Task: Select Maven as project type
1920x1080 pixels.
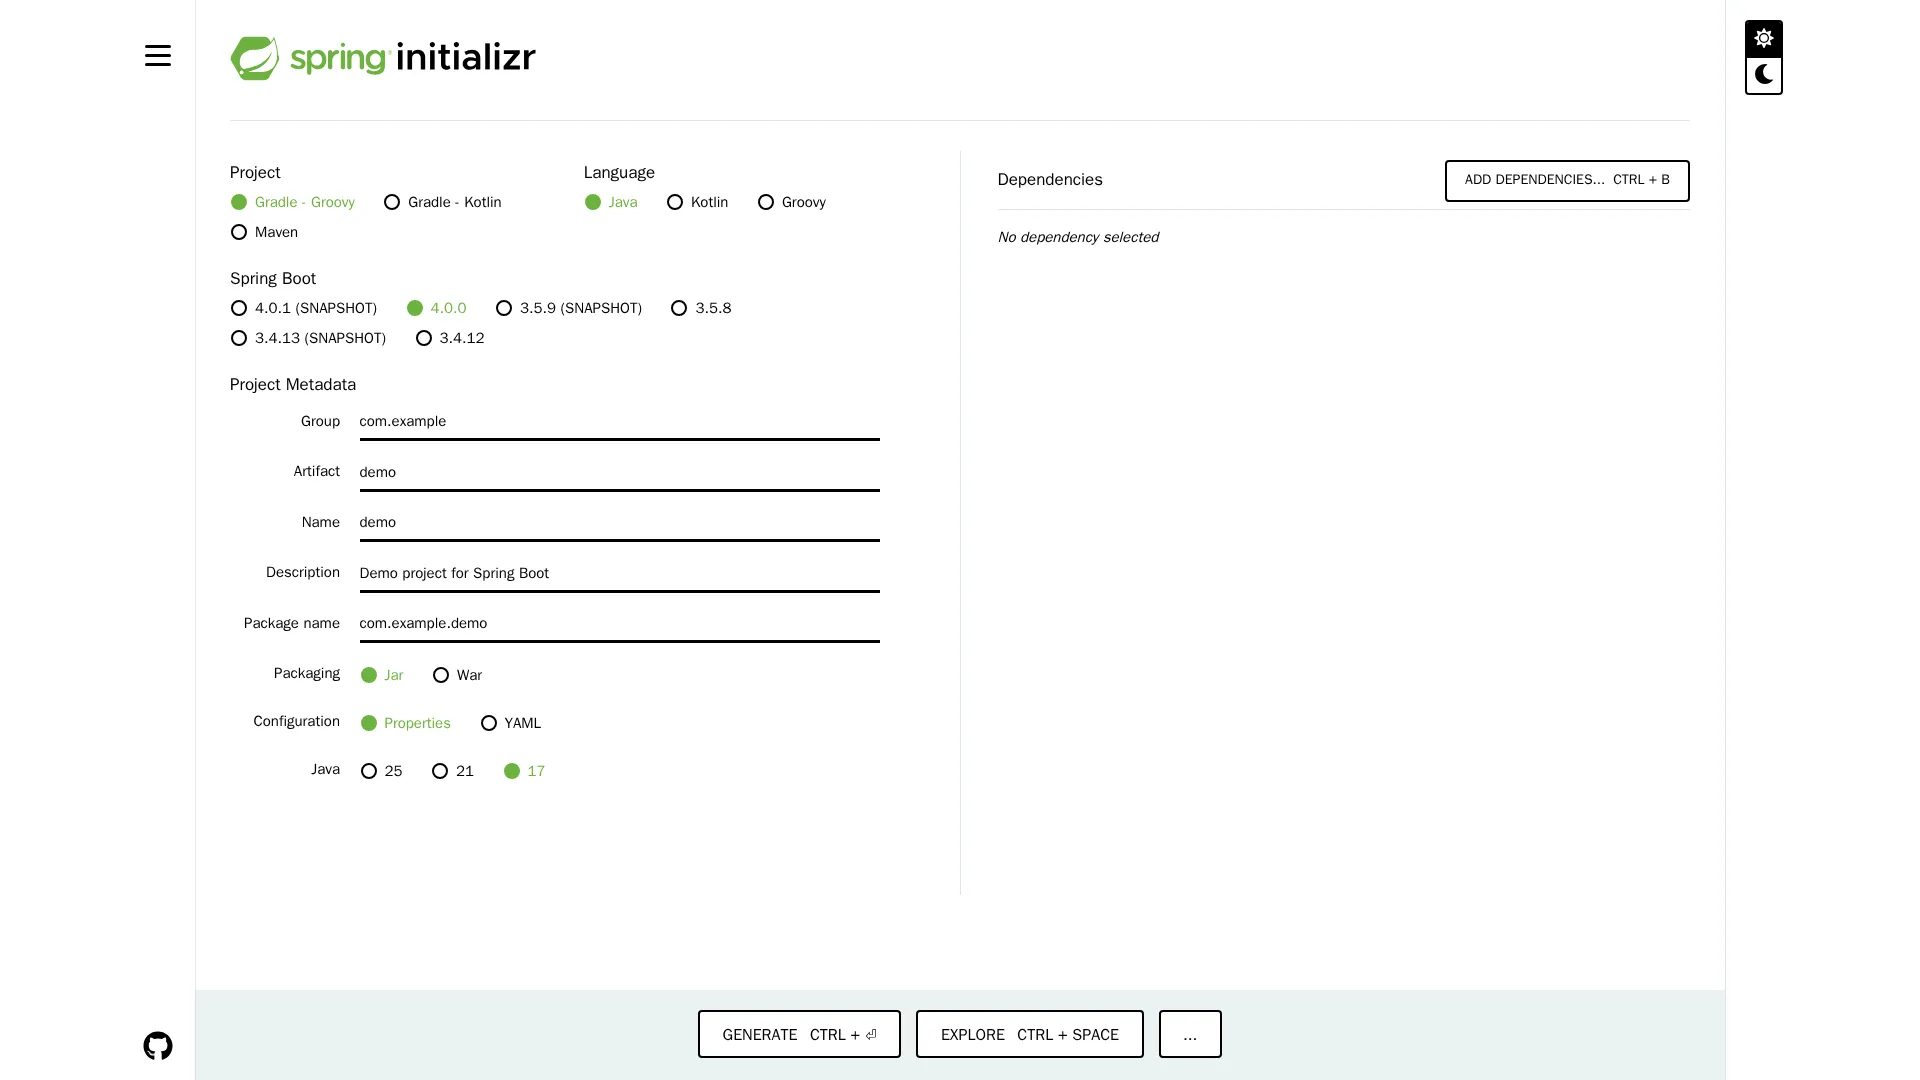Action: pos(239,232)
